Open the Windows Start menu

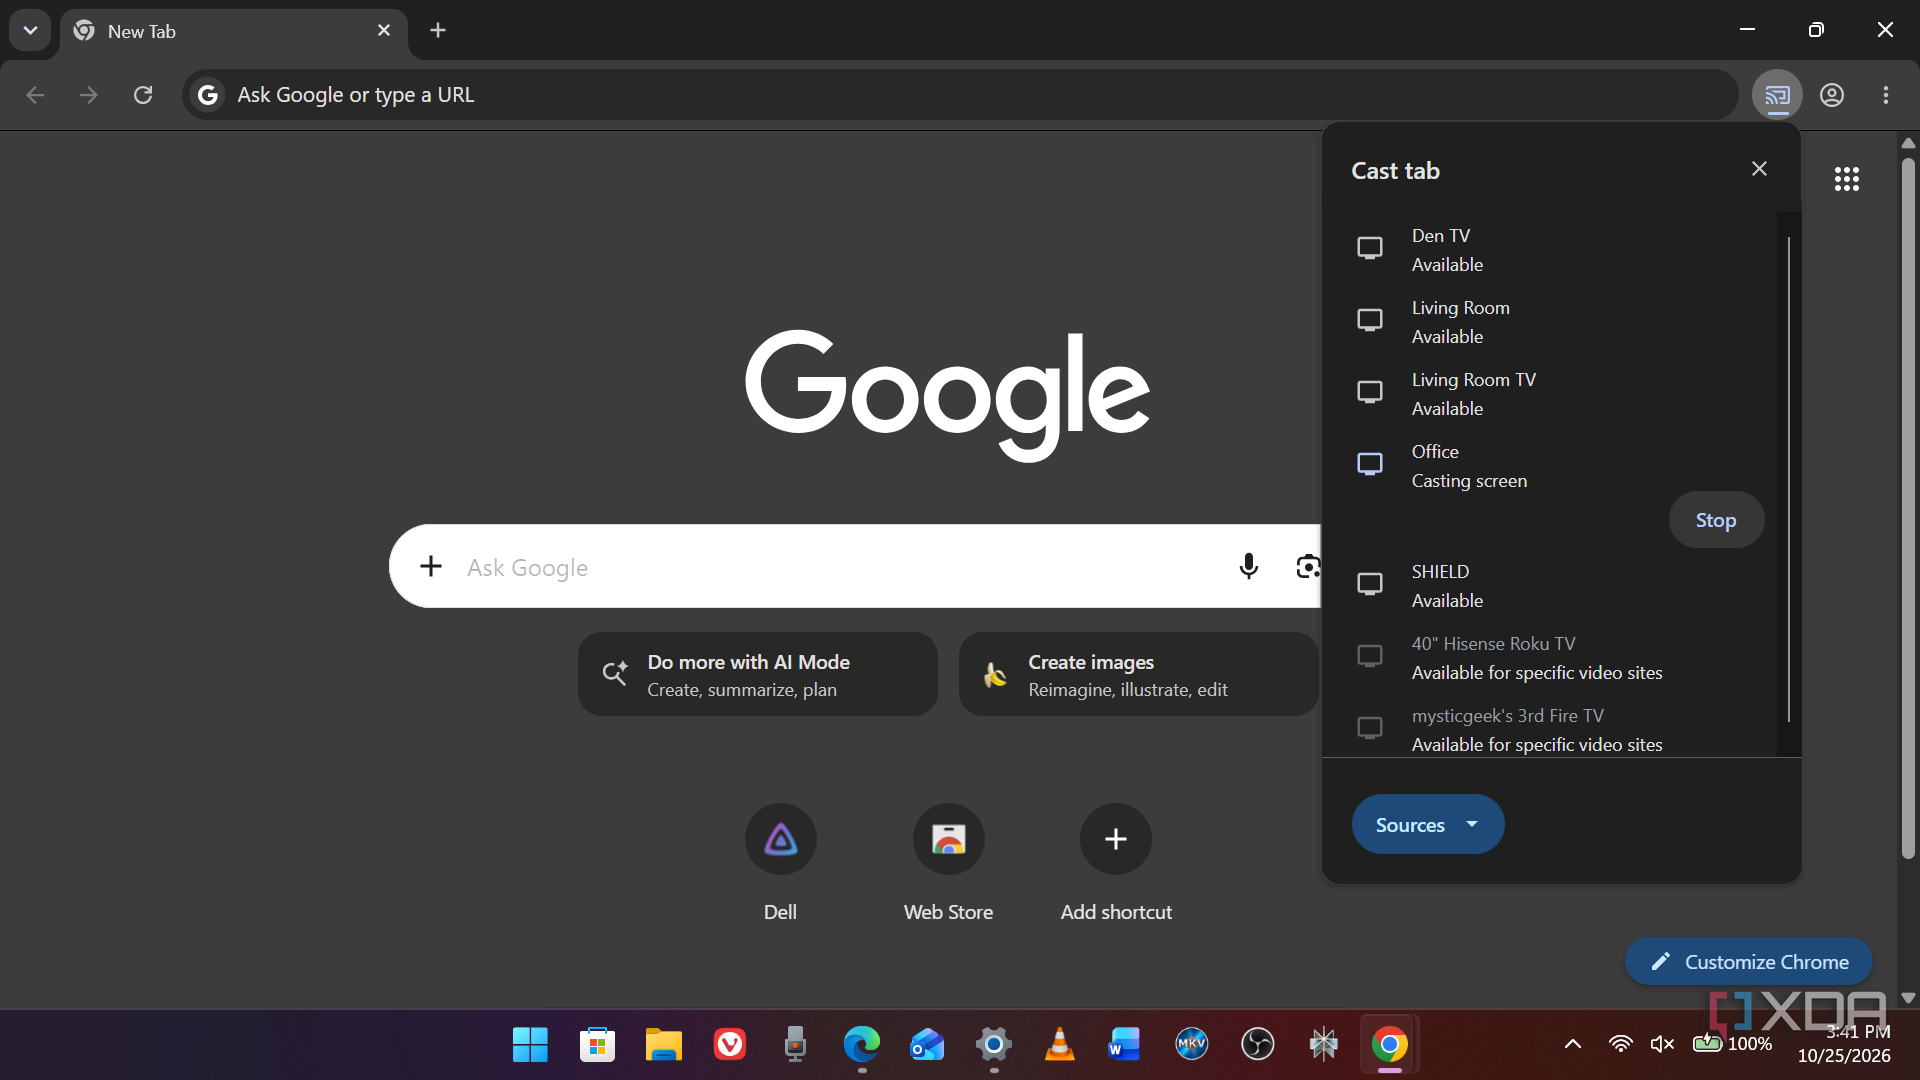point(530,1045)
